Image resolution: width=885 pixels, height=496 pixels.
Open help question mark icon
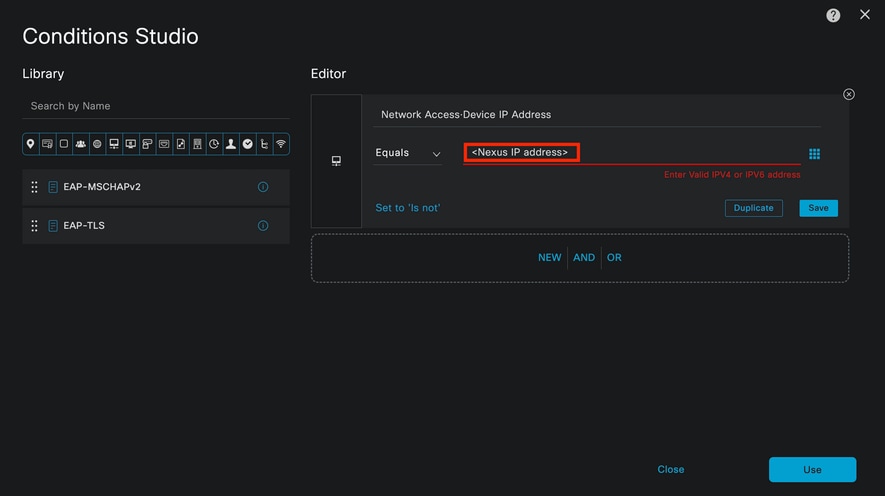[x=833, y=15]
